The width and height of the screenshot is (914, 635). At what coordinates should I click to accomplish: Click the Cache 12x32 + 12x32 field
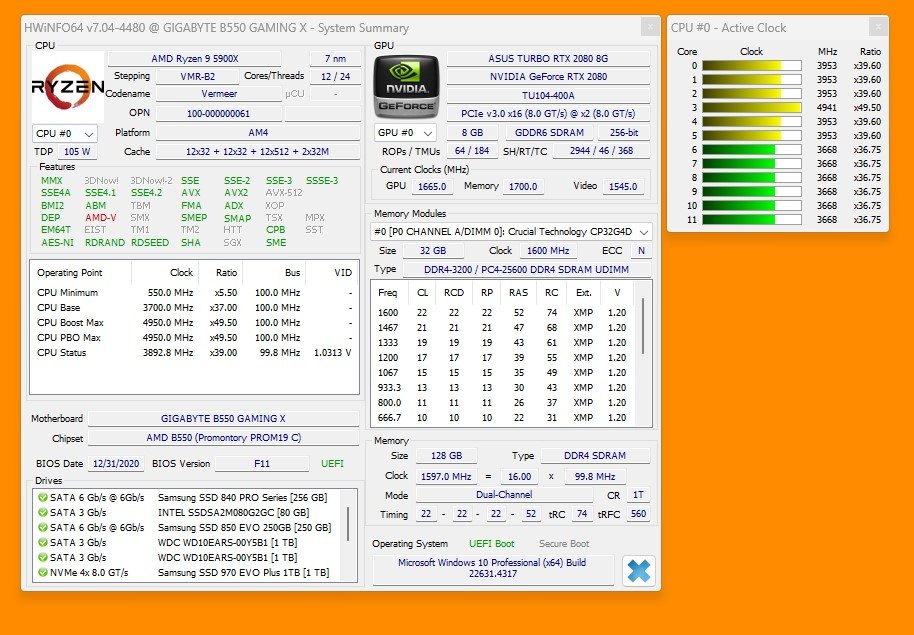tap(258, 152)
